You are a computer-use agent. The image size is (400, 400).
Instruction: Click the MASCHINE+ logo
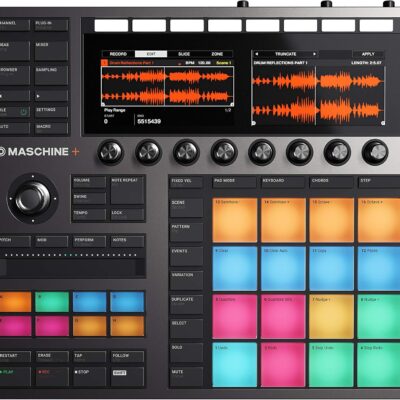[39, 152]
